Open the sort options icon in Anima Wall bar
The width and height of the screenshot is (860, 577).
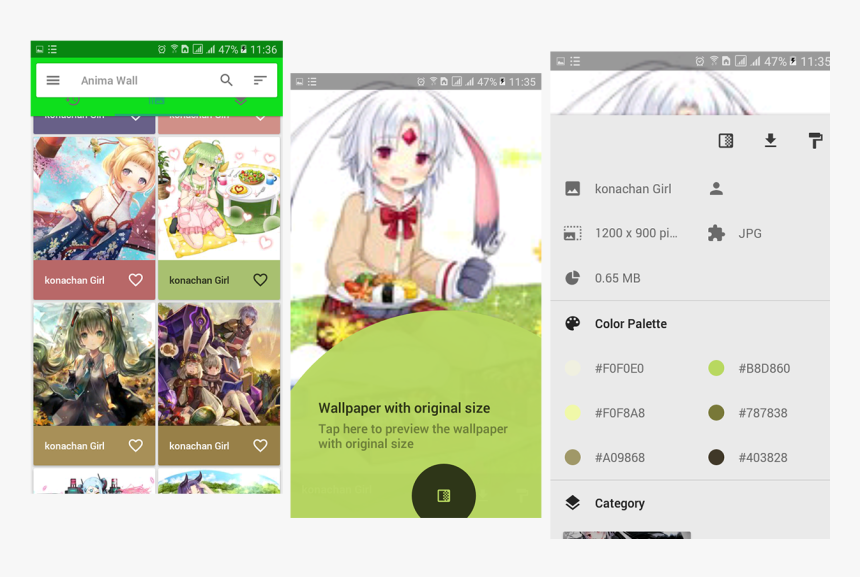[x=260, y=81]
